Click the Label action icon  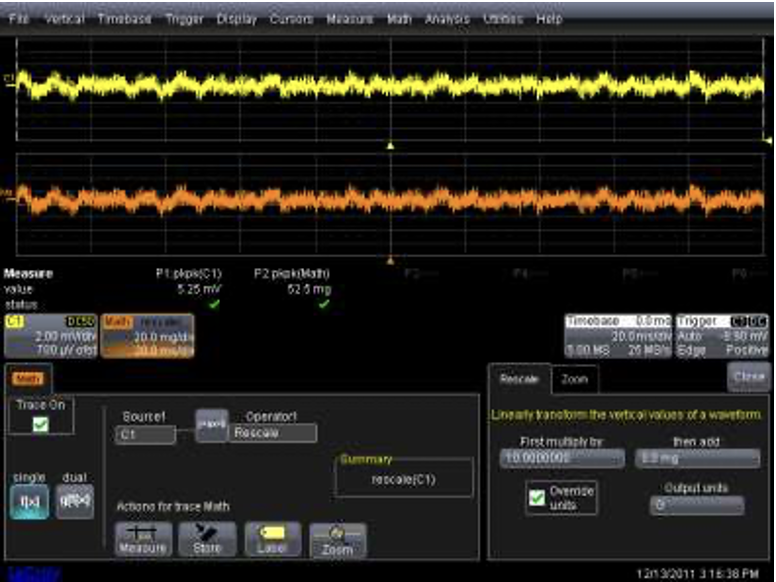pos(272,538)
